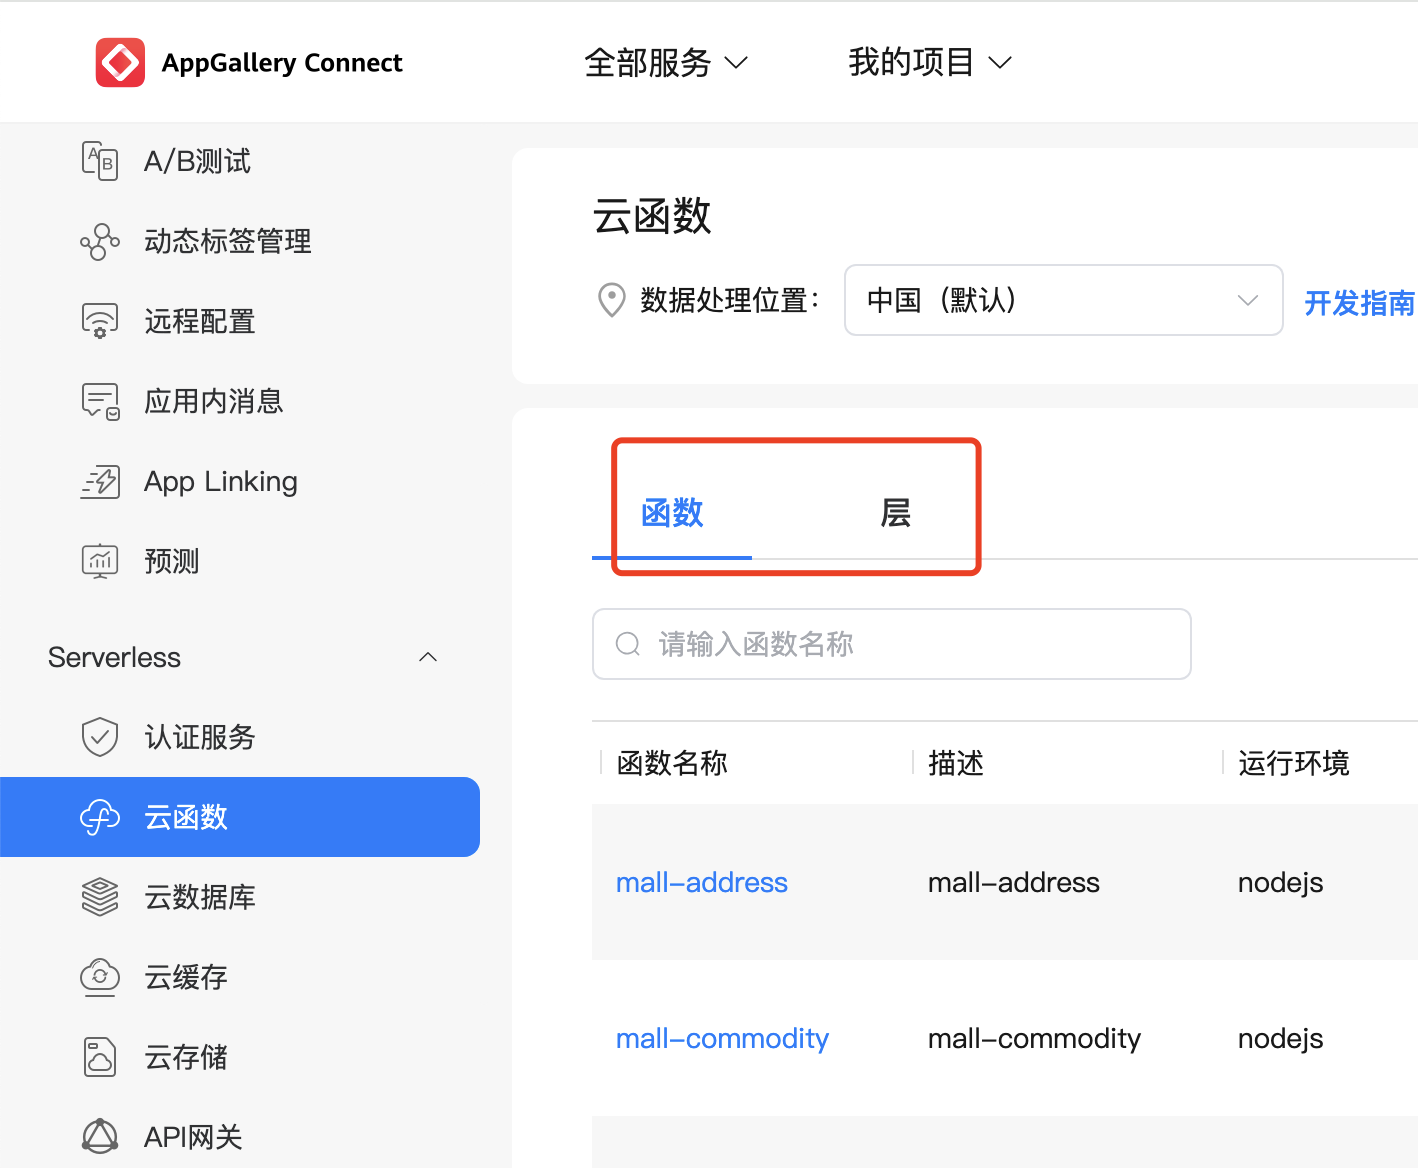Open the mall-address function link
The height and width of the screenshot is (1168, 1418).
pyautogui.click(x=702, y=882)
